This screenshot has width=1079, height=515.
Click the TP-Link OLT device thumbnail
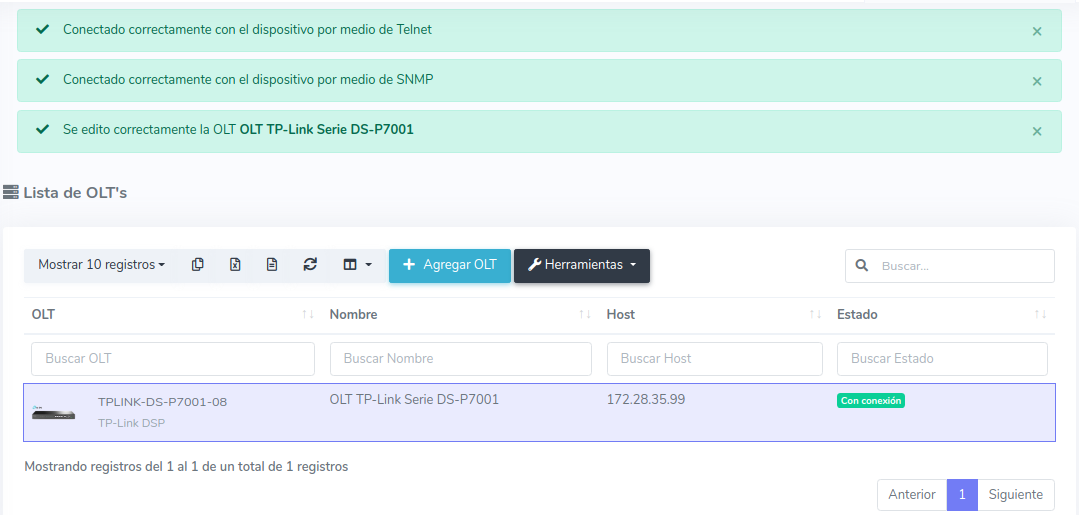pyautogui.click(x=53, y=413)
